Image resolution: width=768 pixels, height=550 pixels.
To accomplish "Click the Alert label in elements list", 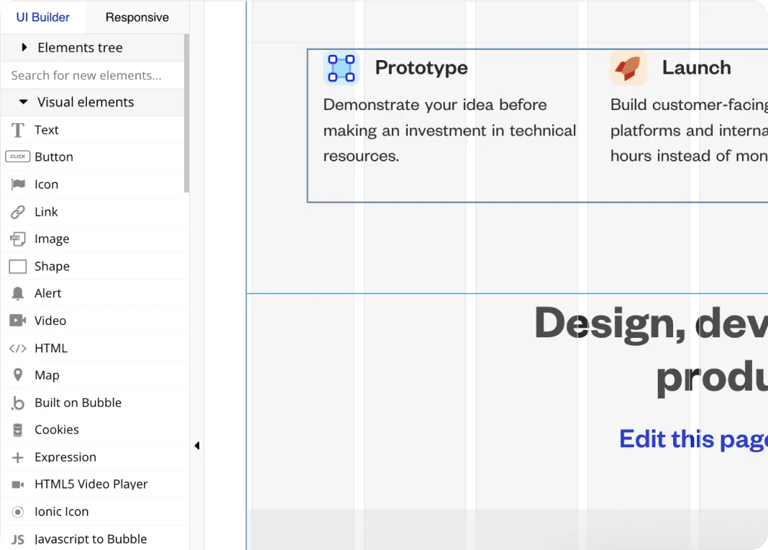I will coord(48,293).
